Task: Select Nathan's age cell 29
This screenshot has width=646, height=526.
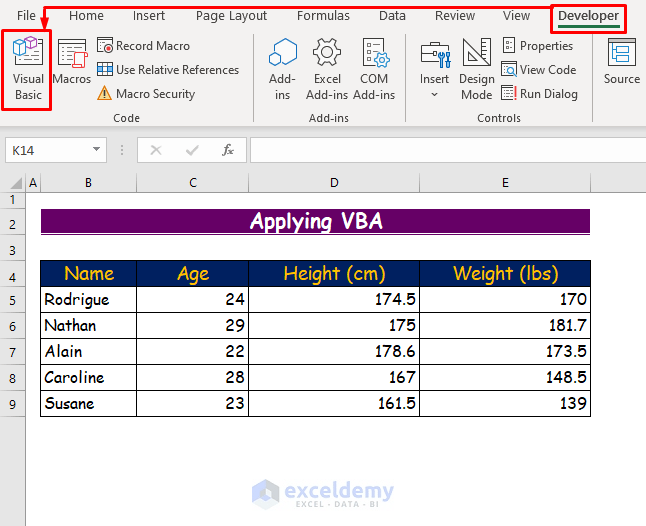Action: 192,325
